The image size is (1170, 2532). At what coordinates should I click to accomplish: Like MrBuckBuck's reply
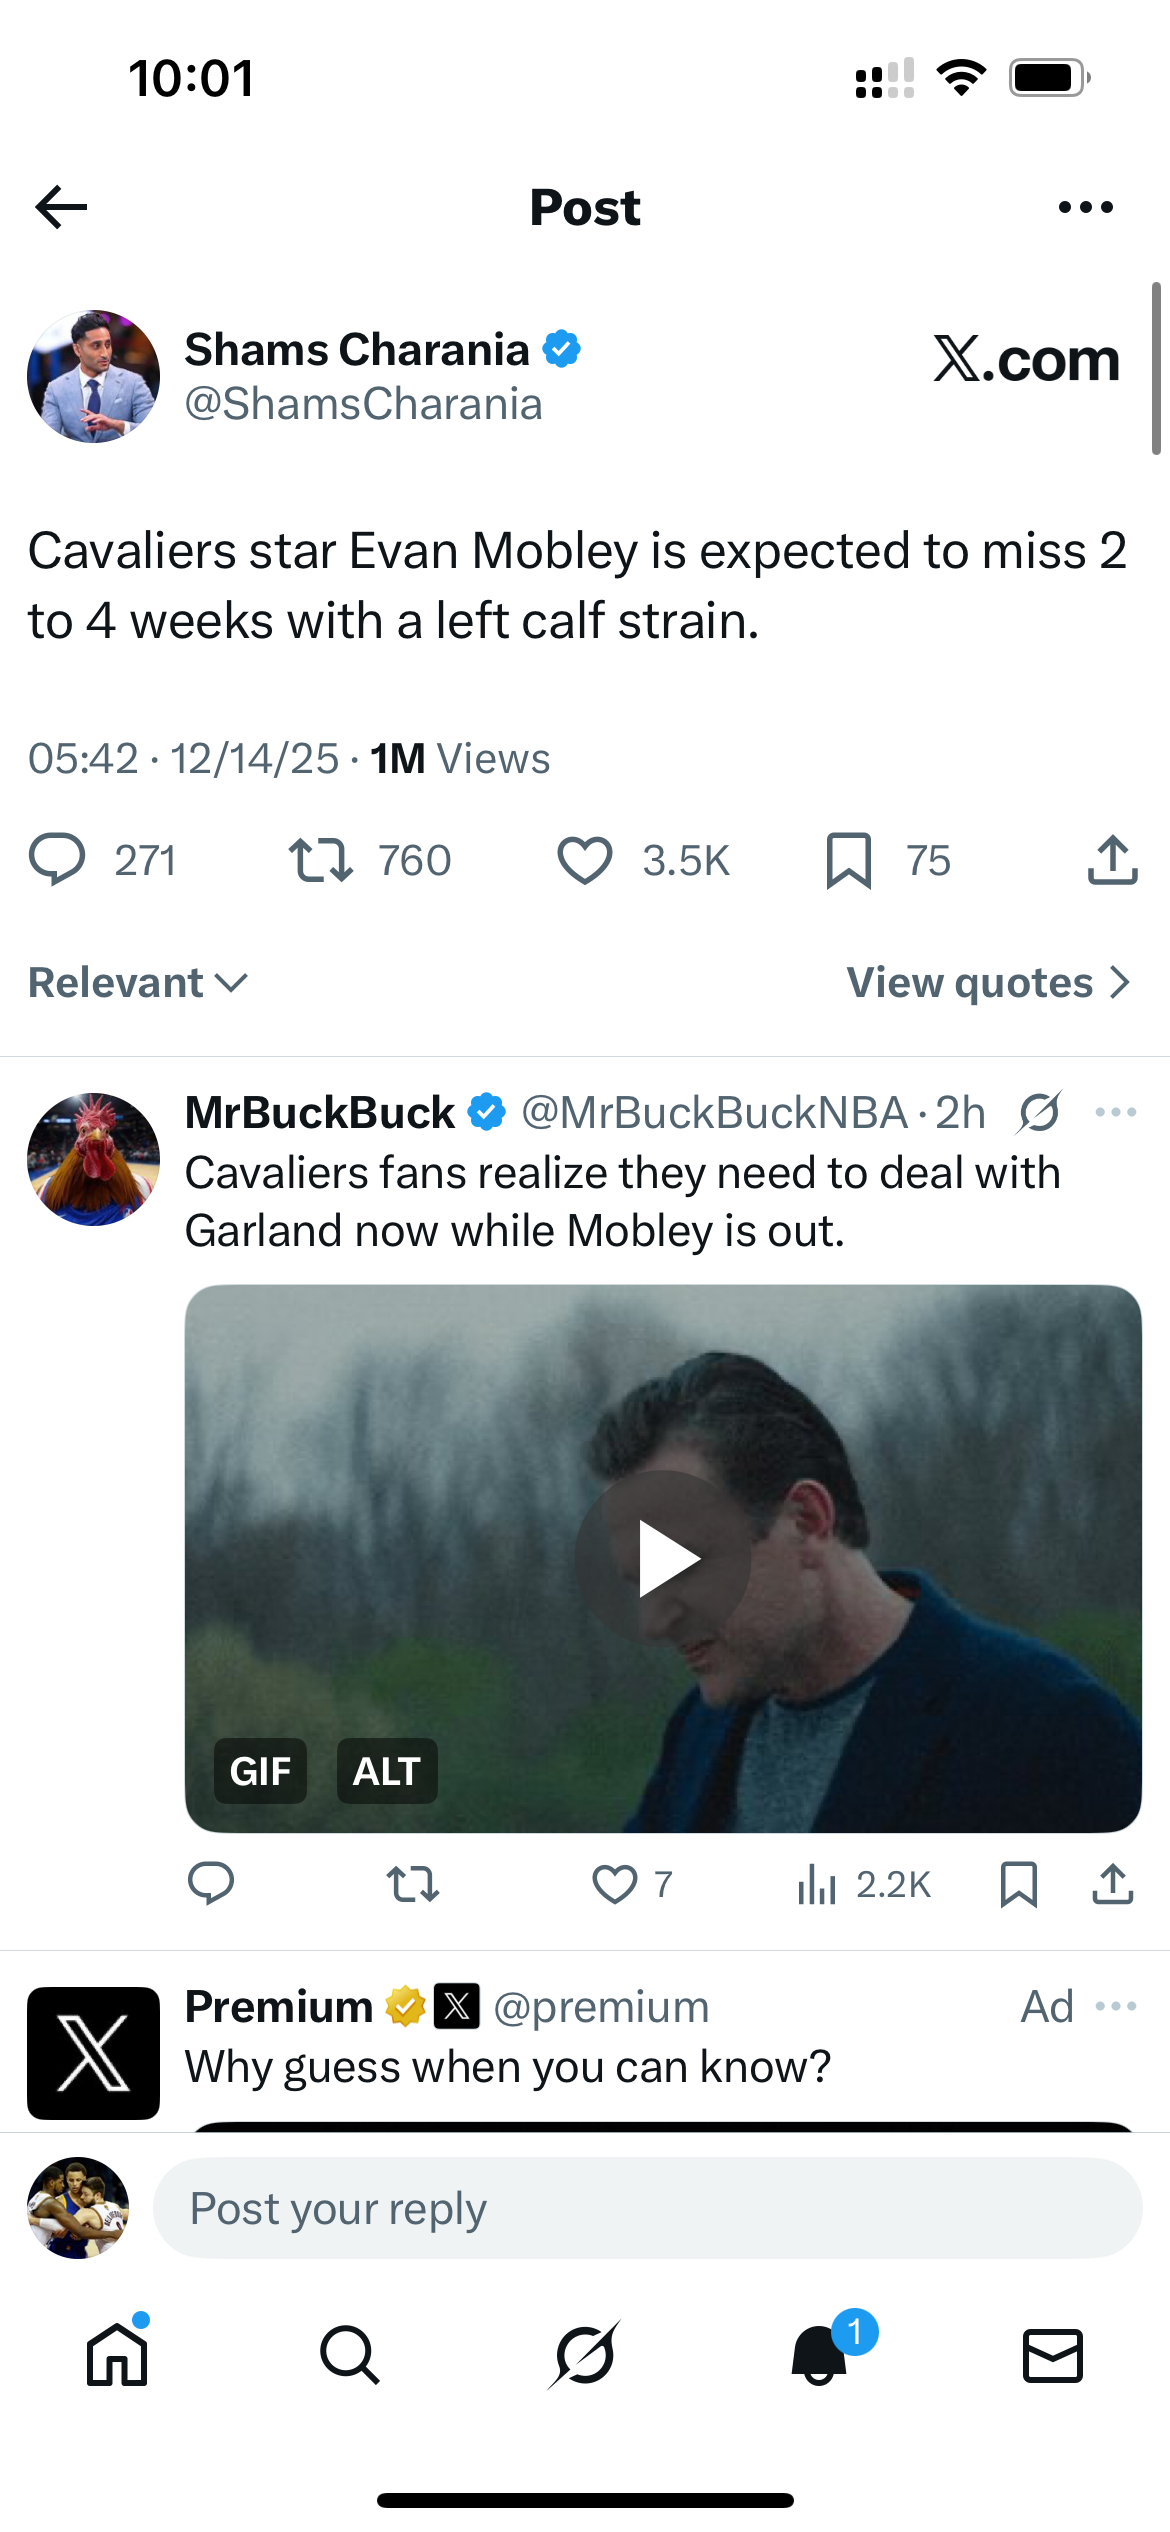pos(615,1884)
